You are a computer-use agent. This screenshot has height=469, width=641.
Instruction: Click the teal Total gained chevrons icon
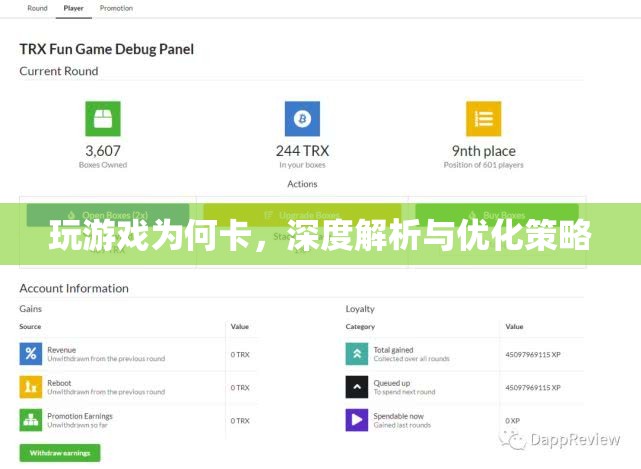[x=357, y=354]
